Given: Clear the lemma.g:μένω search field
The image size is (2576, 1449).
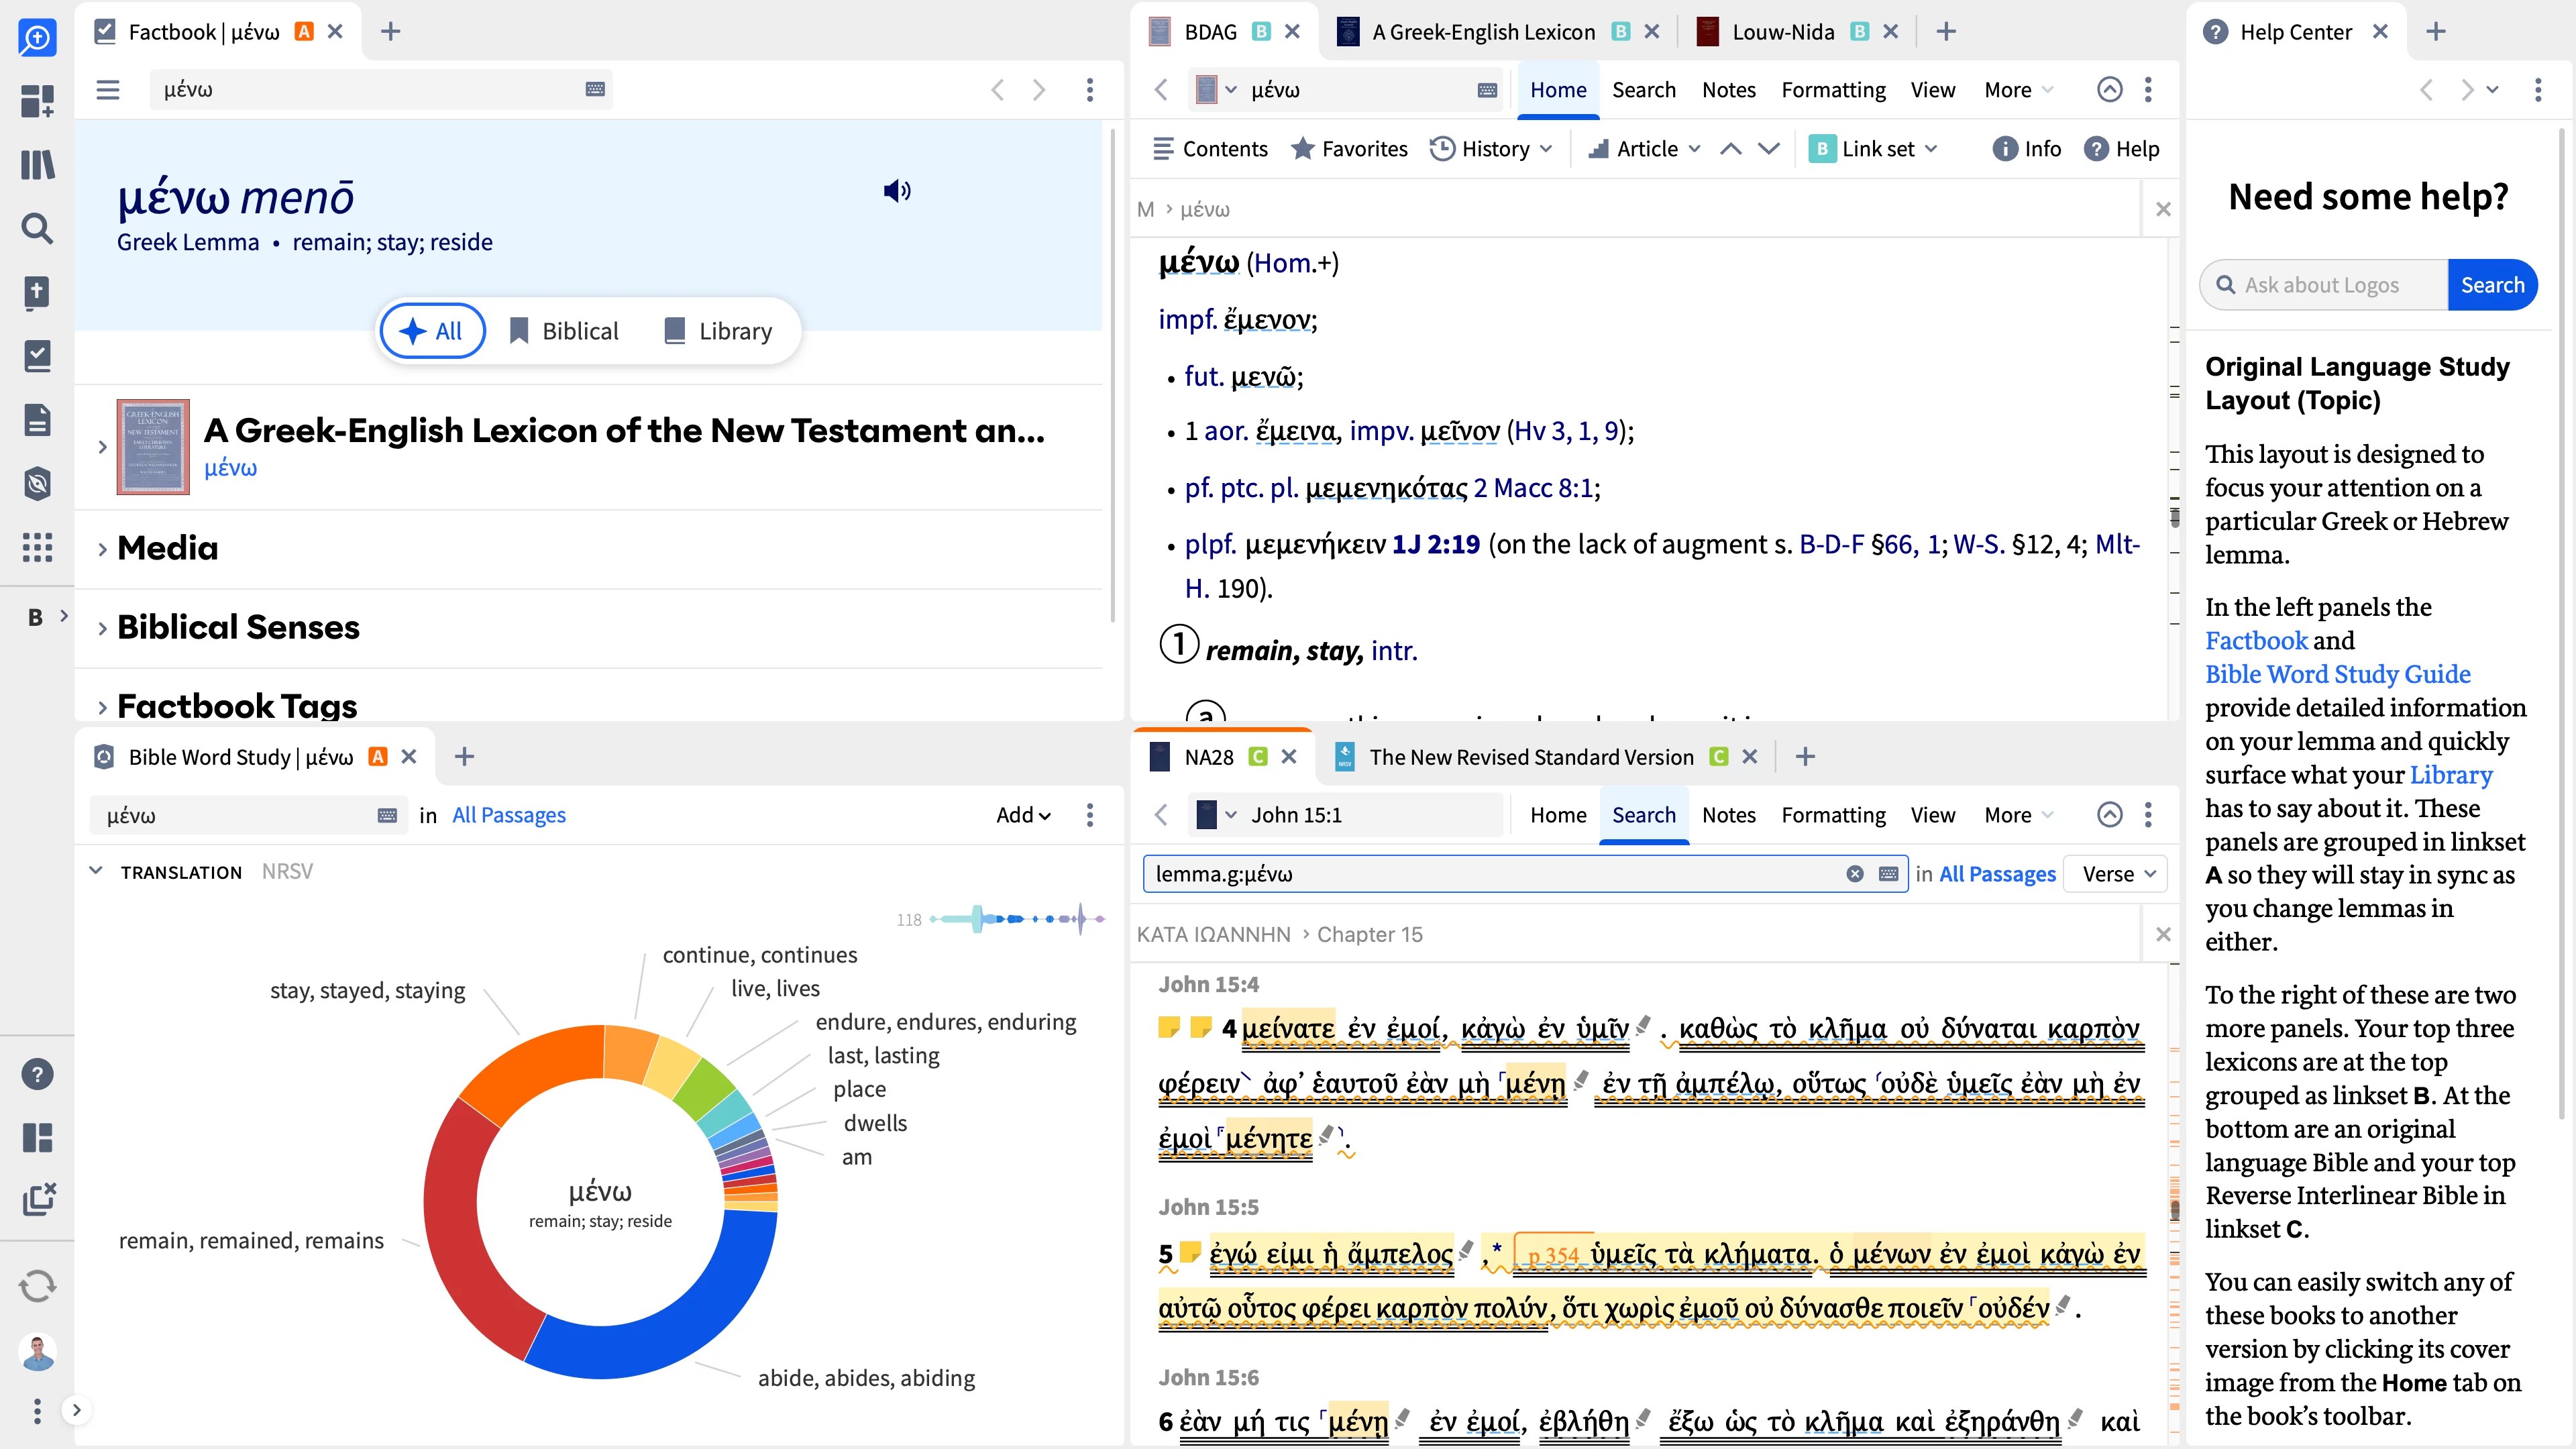Looking at the screenshot, I should (x=1855, y=874).
